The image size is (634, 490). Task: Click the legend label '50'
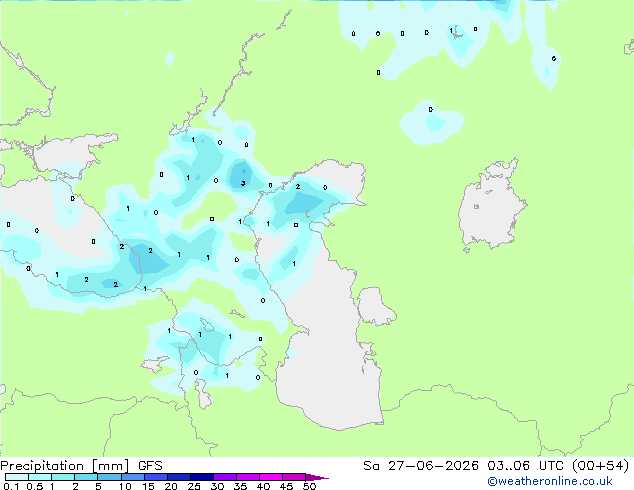[309, 486]
